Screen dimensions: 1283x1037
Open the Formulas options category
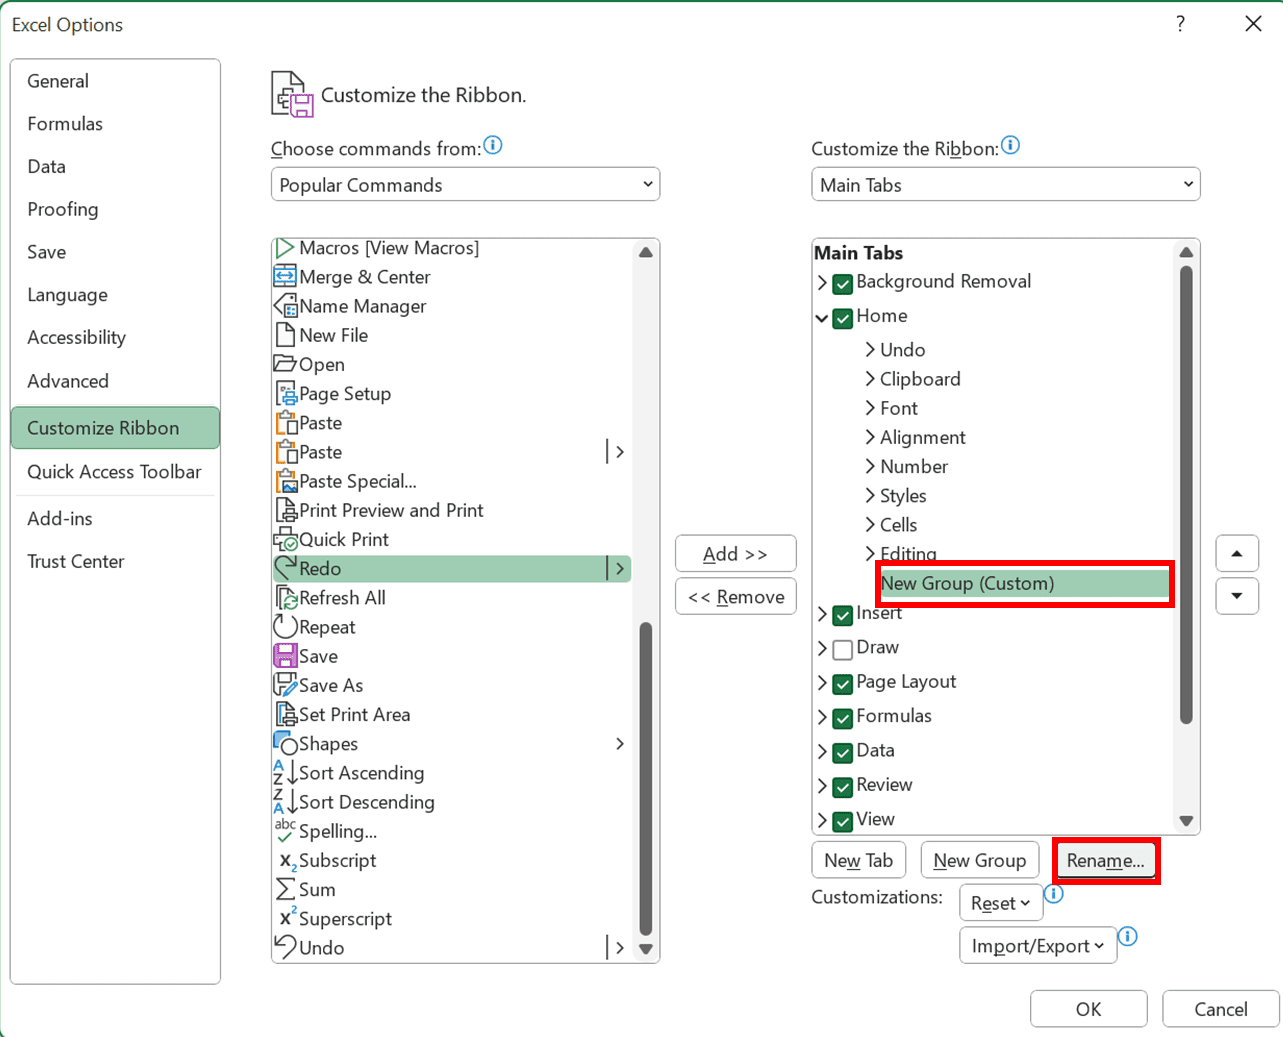pos(115,124)
